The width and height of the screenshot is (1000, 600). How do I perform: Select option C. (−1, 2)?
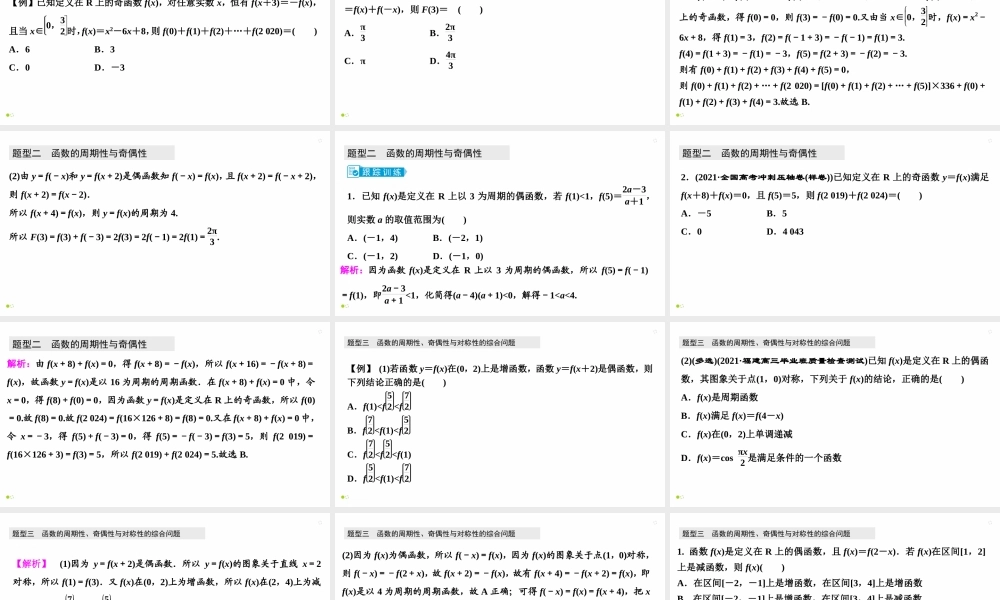372,256
